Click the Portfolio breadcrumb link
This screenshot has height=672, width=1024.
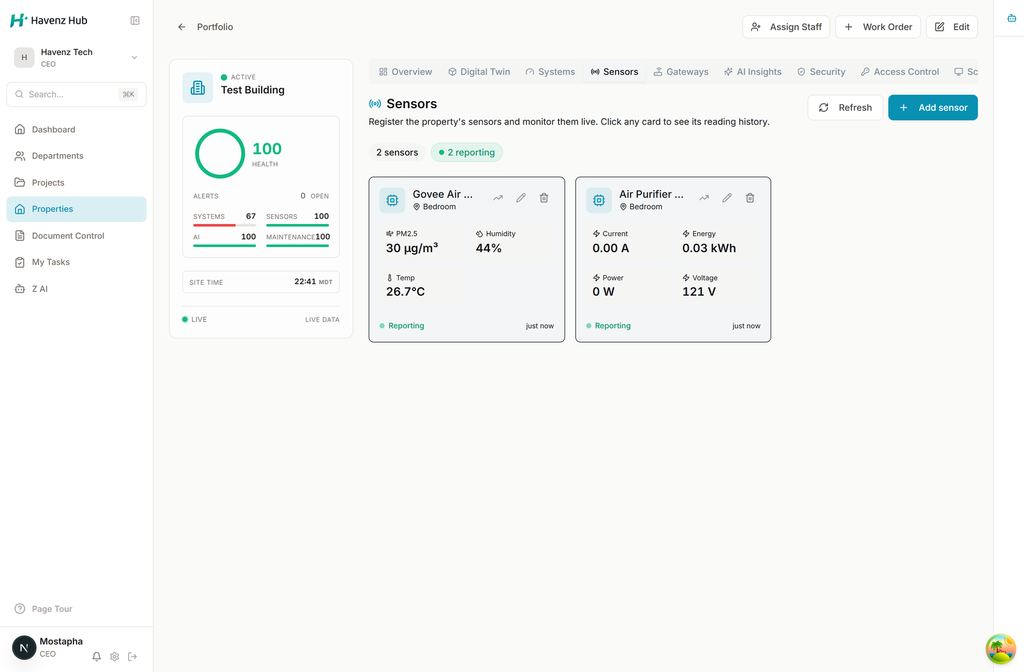[x=215, y=27]
